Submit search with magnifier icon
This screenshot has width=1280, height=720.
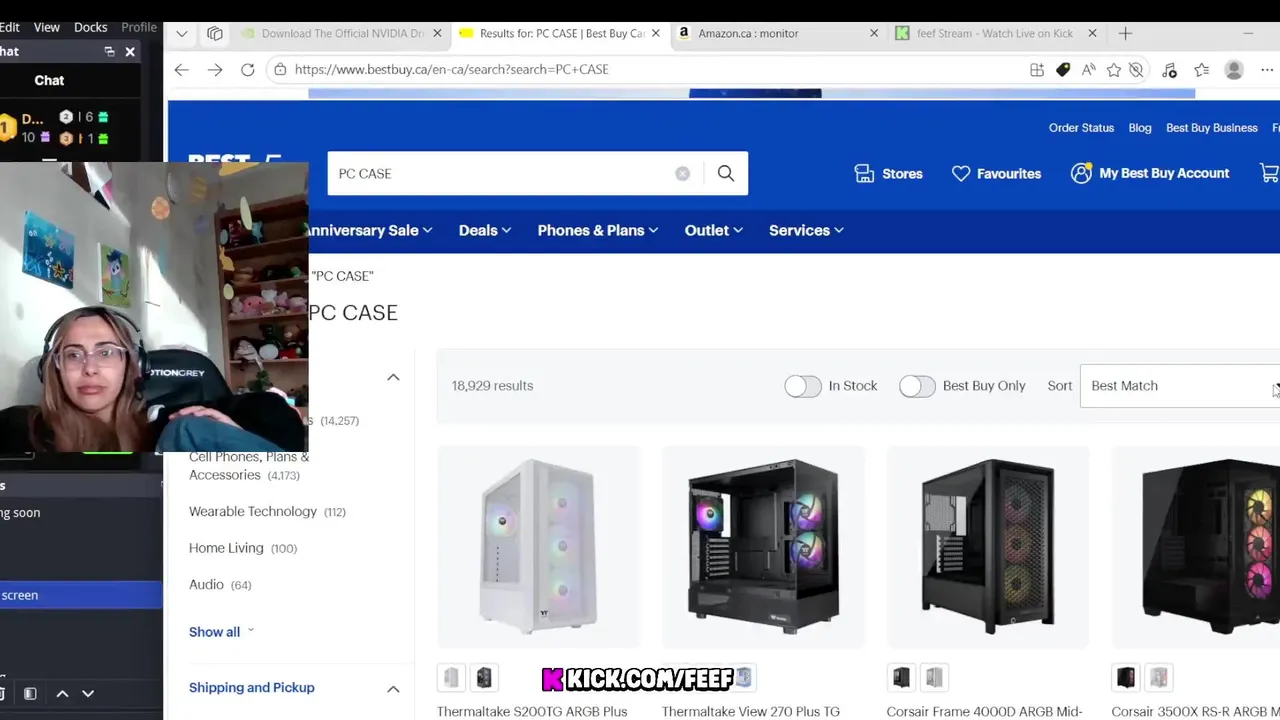coord(726,173)
